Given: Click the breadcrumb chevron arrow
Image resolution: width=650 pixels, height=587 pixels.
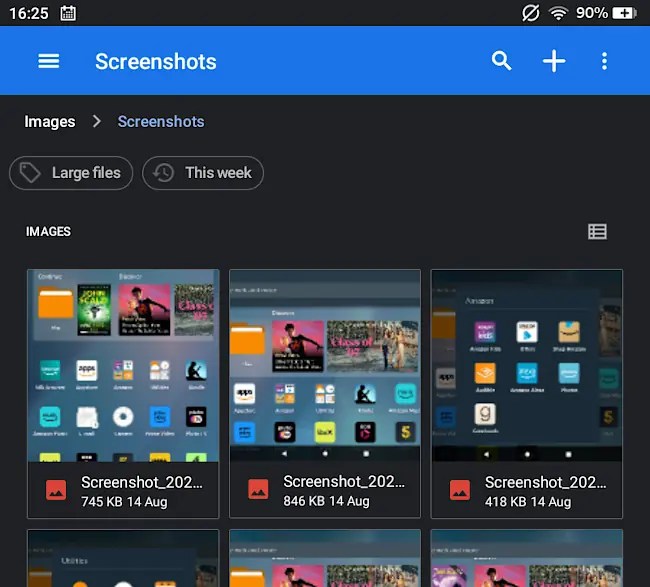Looking at the screenshot, I should click(97, 121).
